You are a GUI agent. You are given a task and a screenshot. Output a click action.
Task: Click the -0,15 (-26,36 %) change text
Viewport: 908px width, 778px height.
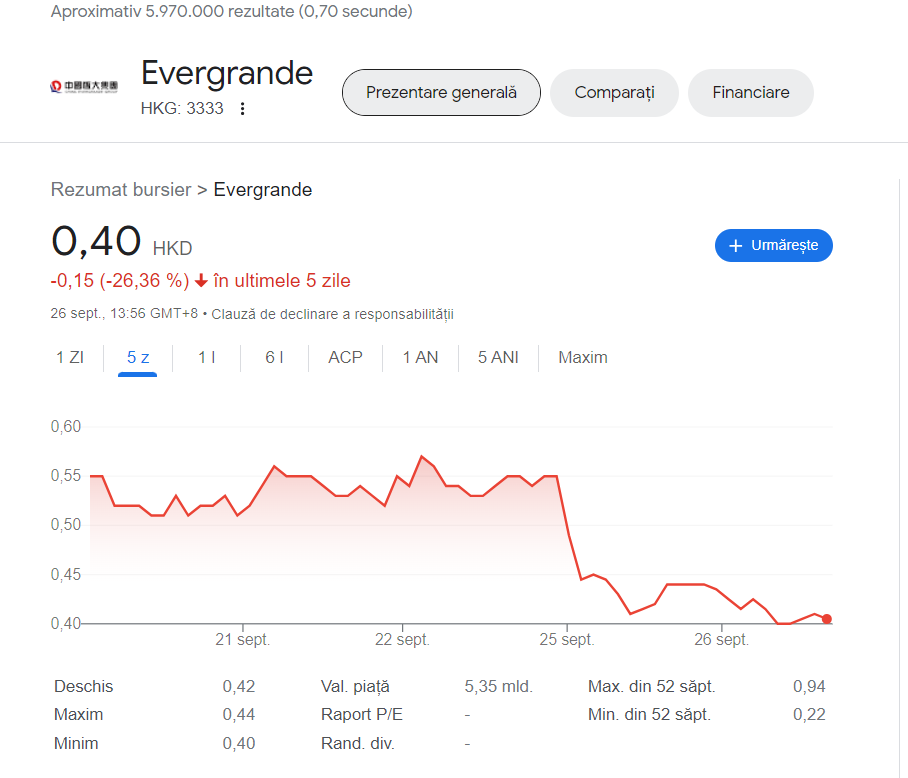coord(120,281)
